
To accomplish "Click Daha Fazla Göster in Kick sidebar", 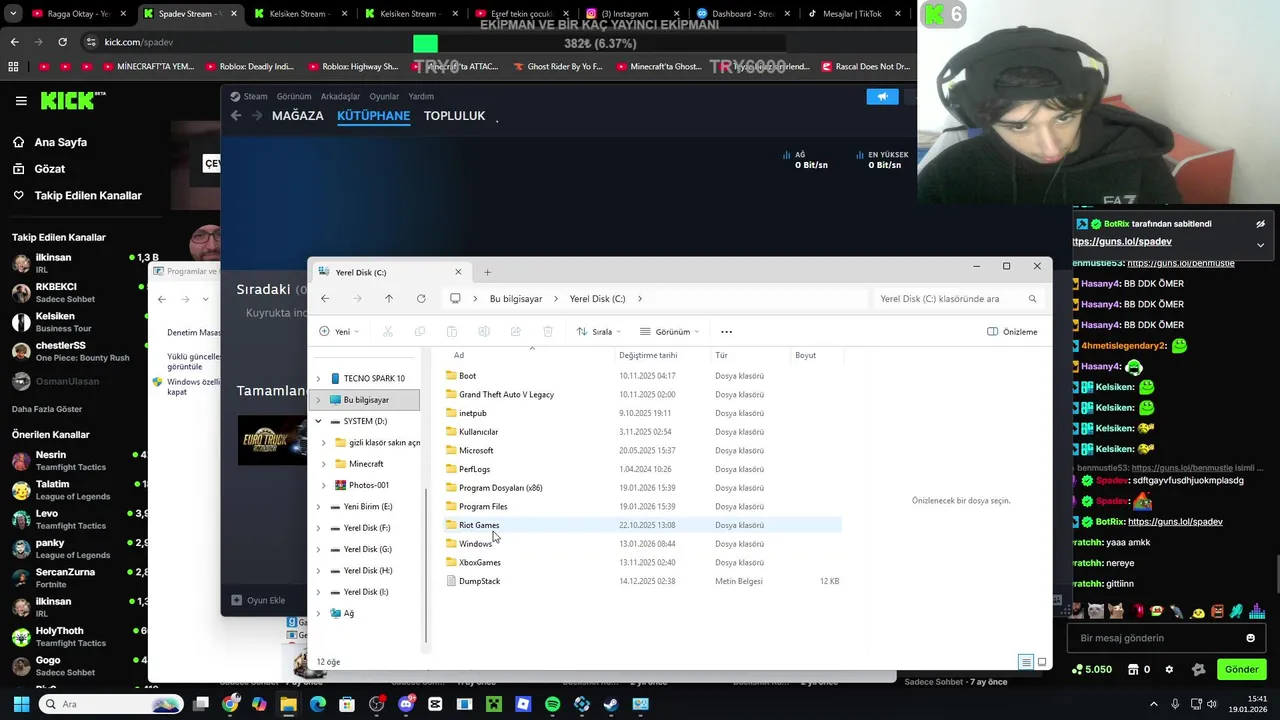I will coord(47,409).
